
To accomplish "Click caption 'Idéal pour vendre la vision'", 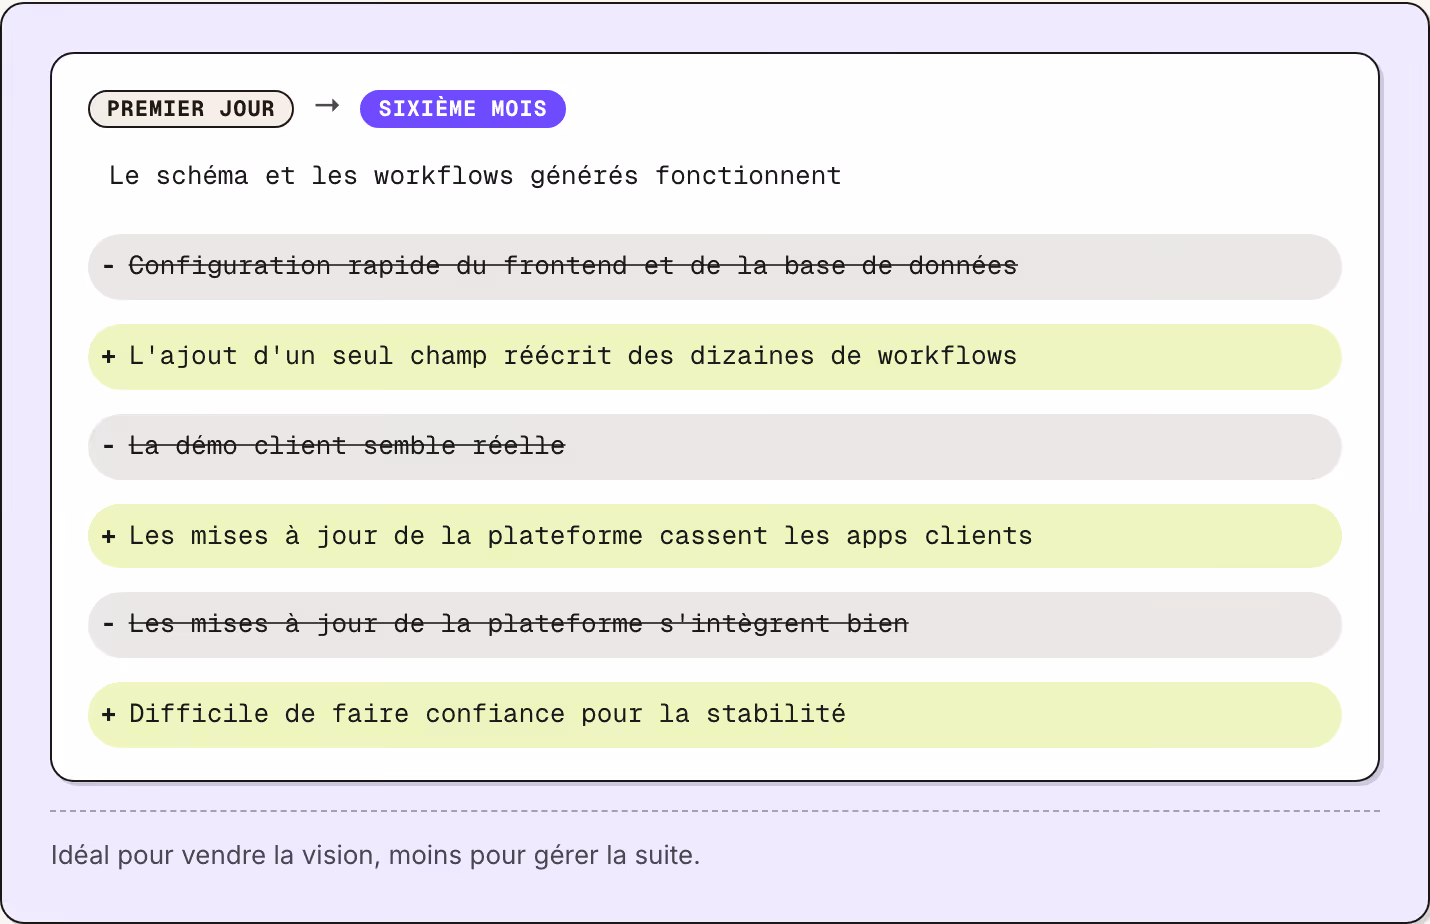I will 375,855.
